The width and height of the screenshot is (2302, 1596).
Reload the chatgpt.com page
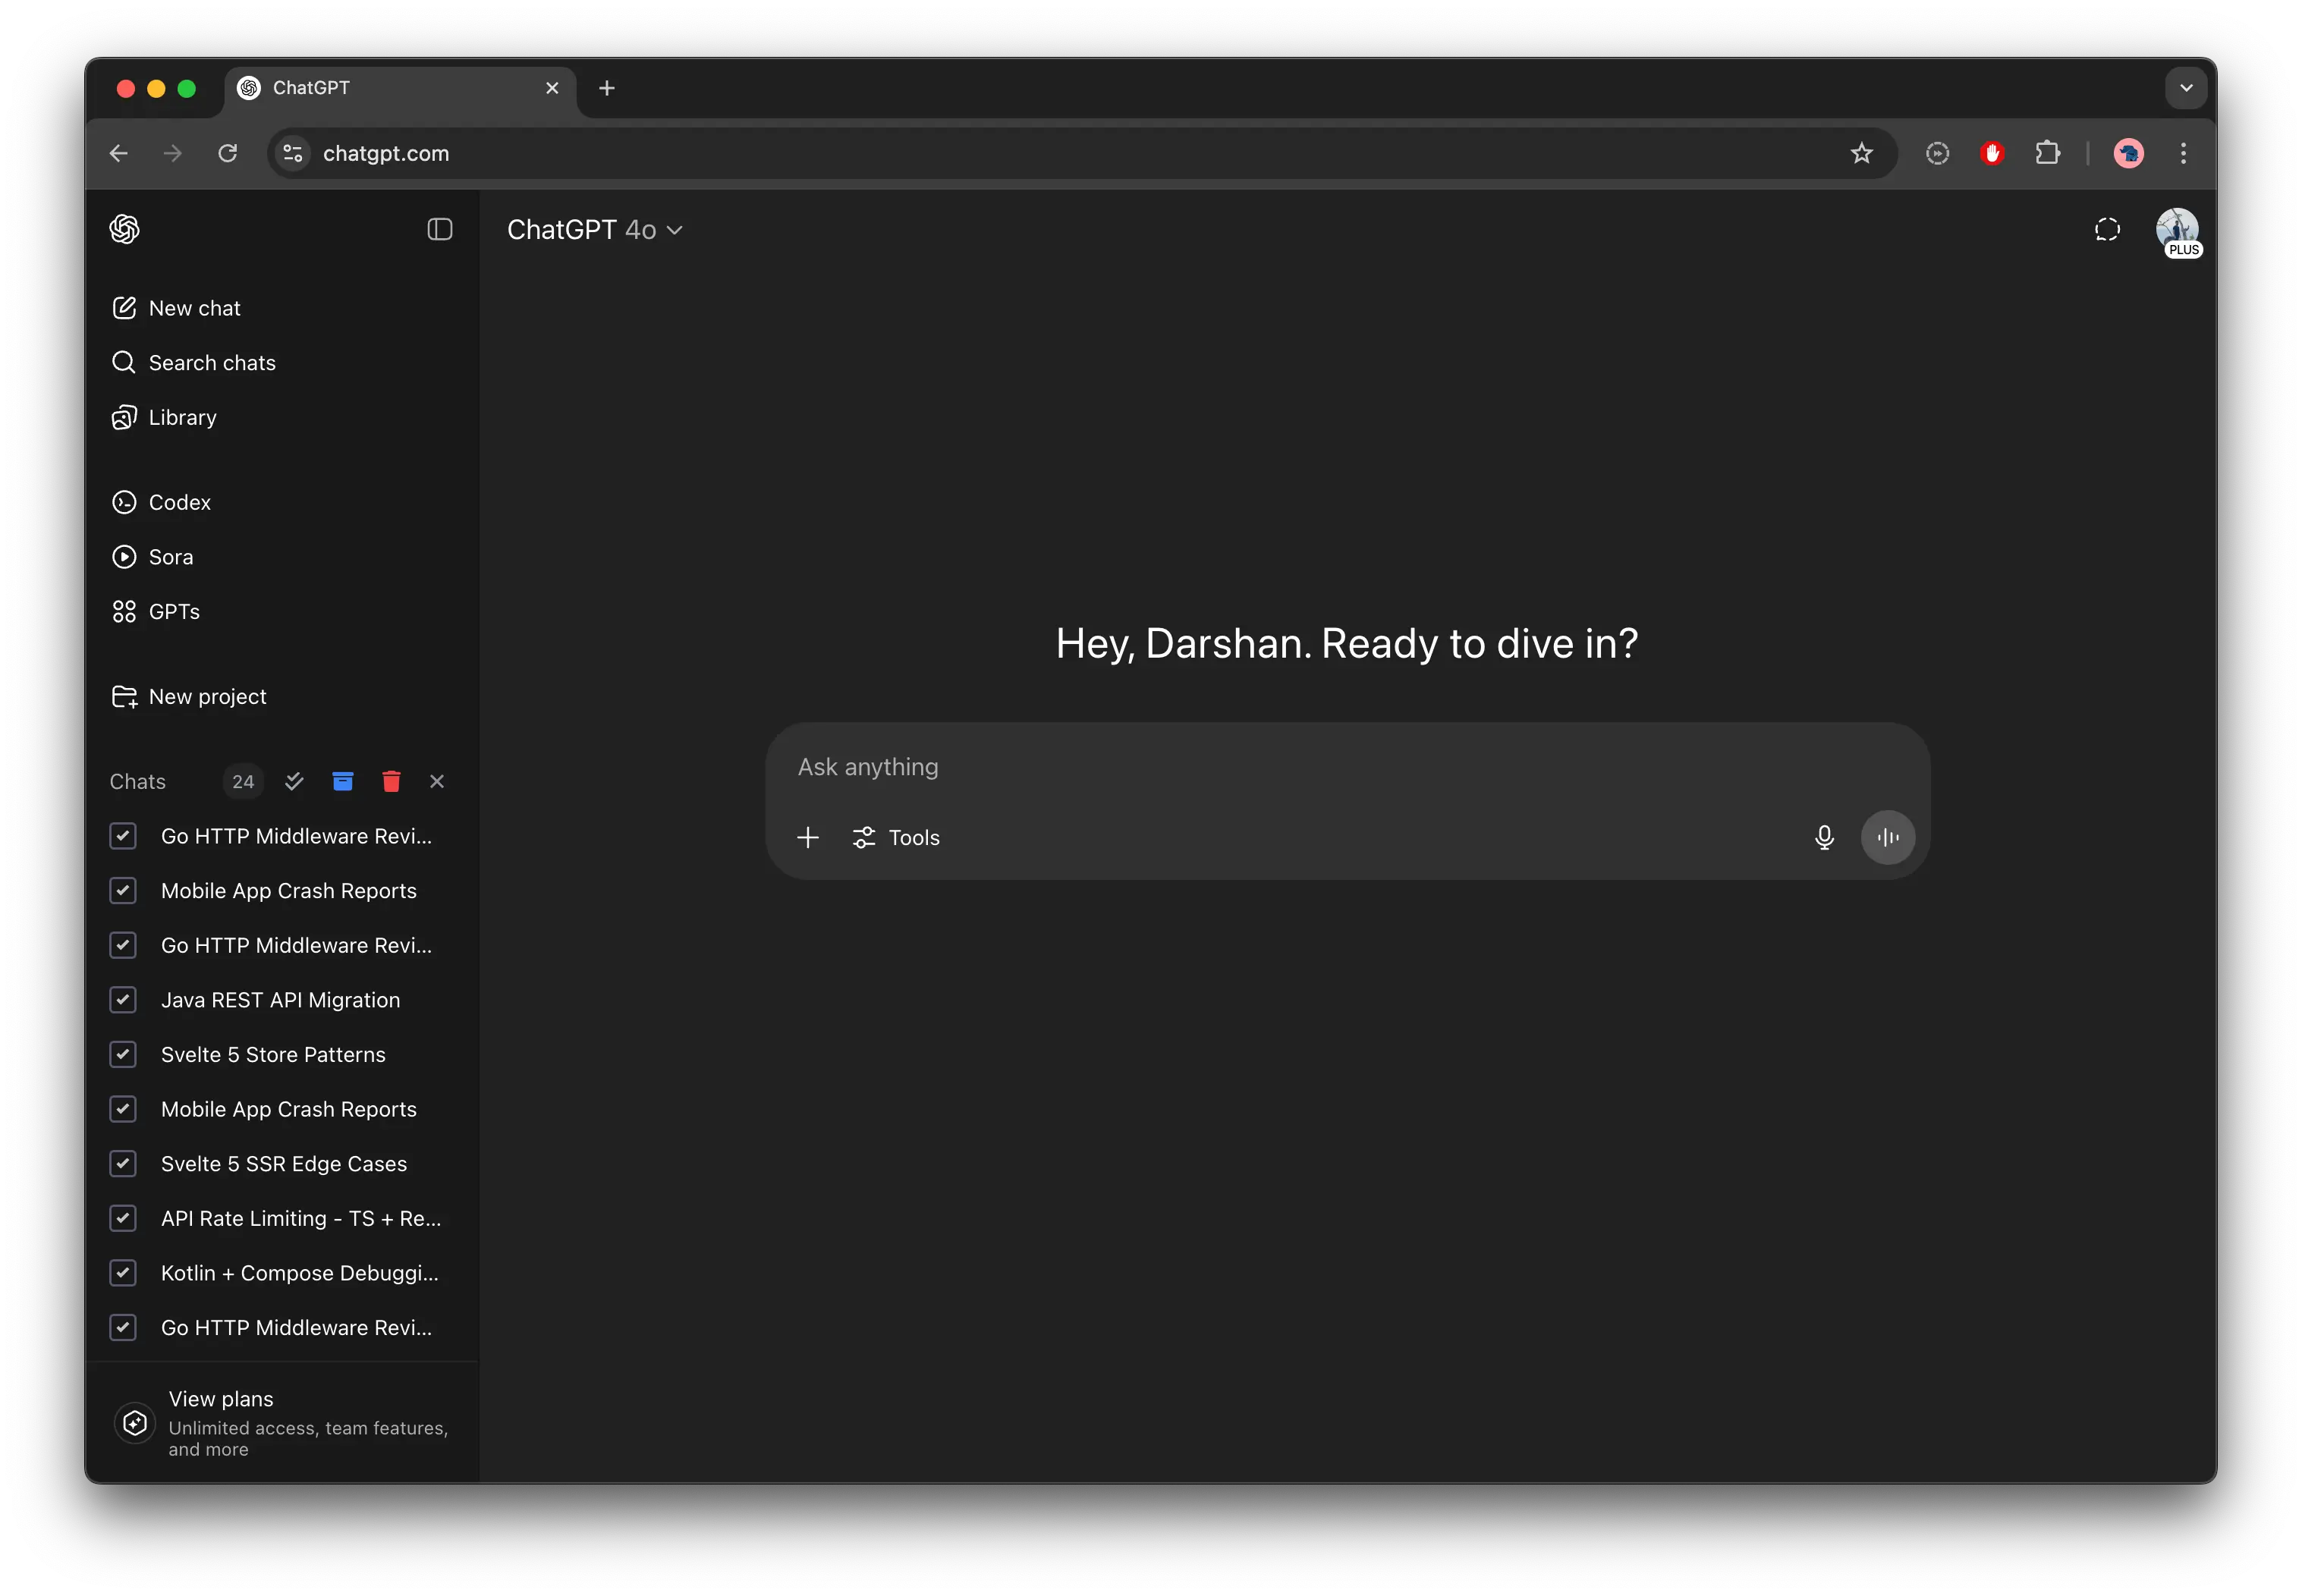click(228, 153)
